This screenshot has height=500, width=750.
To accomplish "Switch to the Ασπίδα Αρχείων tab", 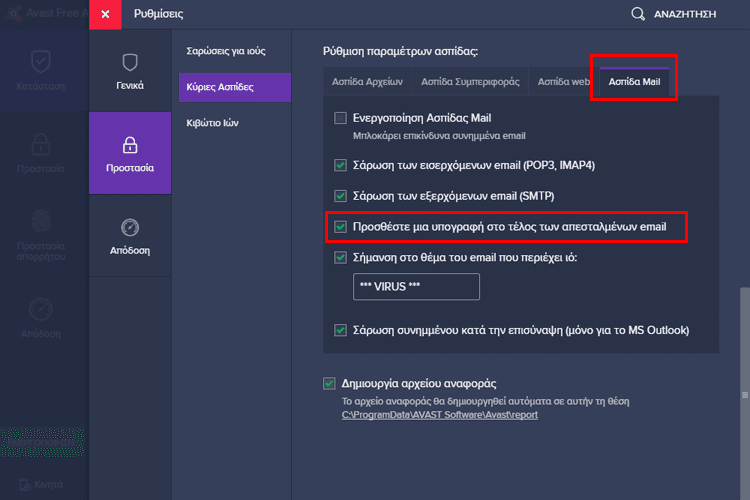I will pyautogui.click(x=367, y=82).
